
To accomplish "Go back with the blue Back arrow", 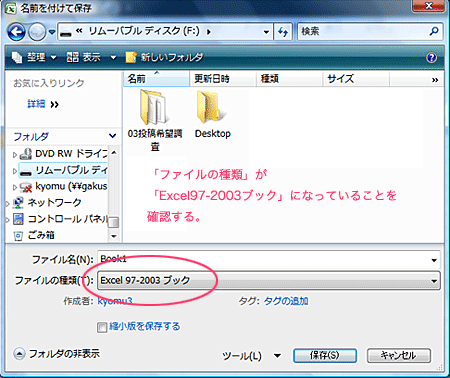I will tap(16, 33).
